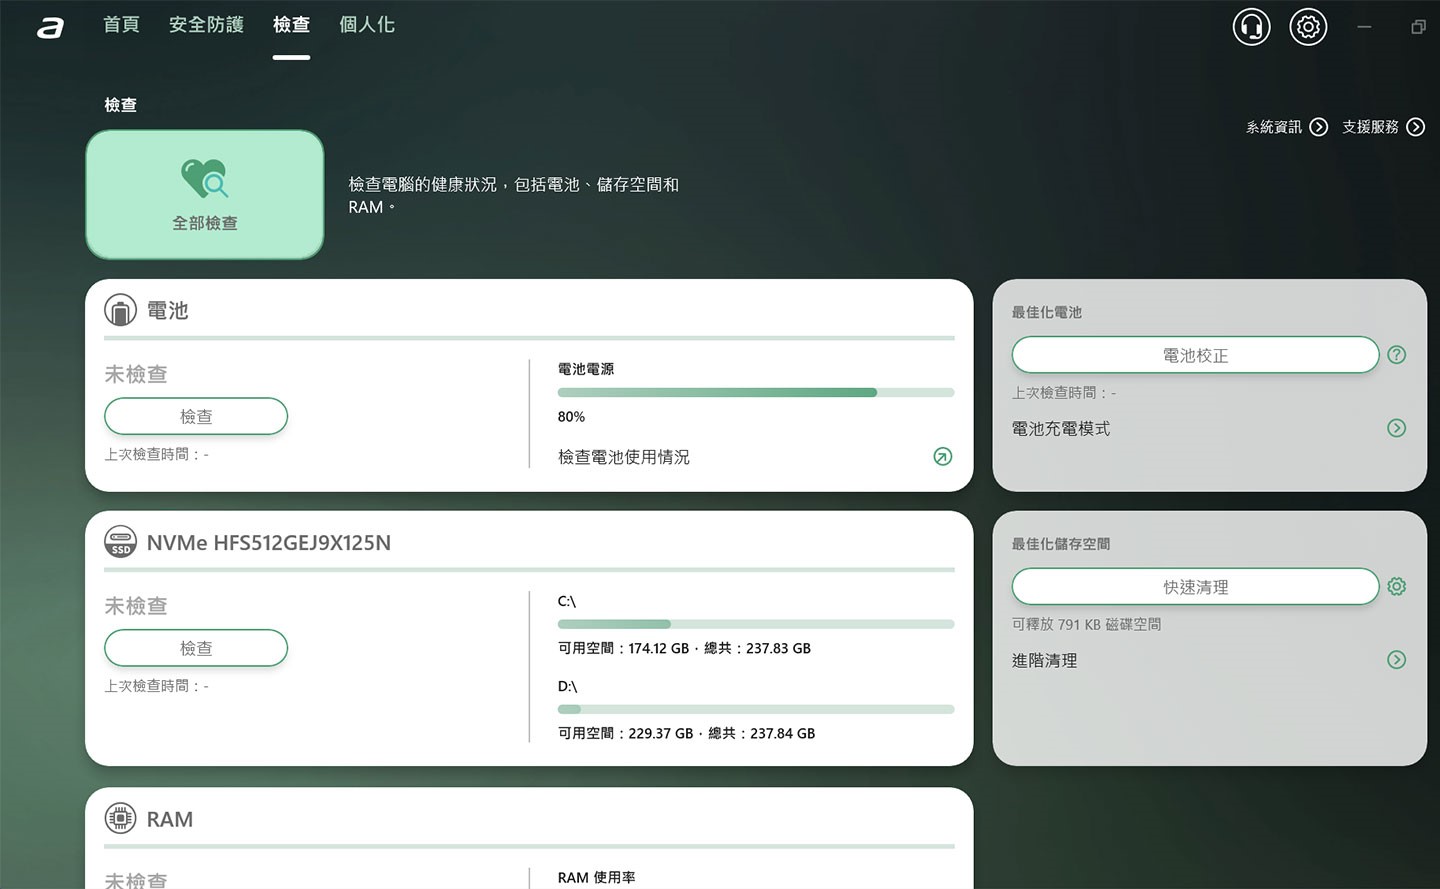Click 最佳化儲存空間 heading
The image size is (1440, 889).
click(1060, 544)
